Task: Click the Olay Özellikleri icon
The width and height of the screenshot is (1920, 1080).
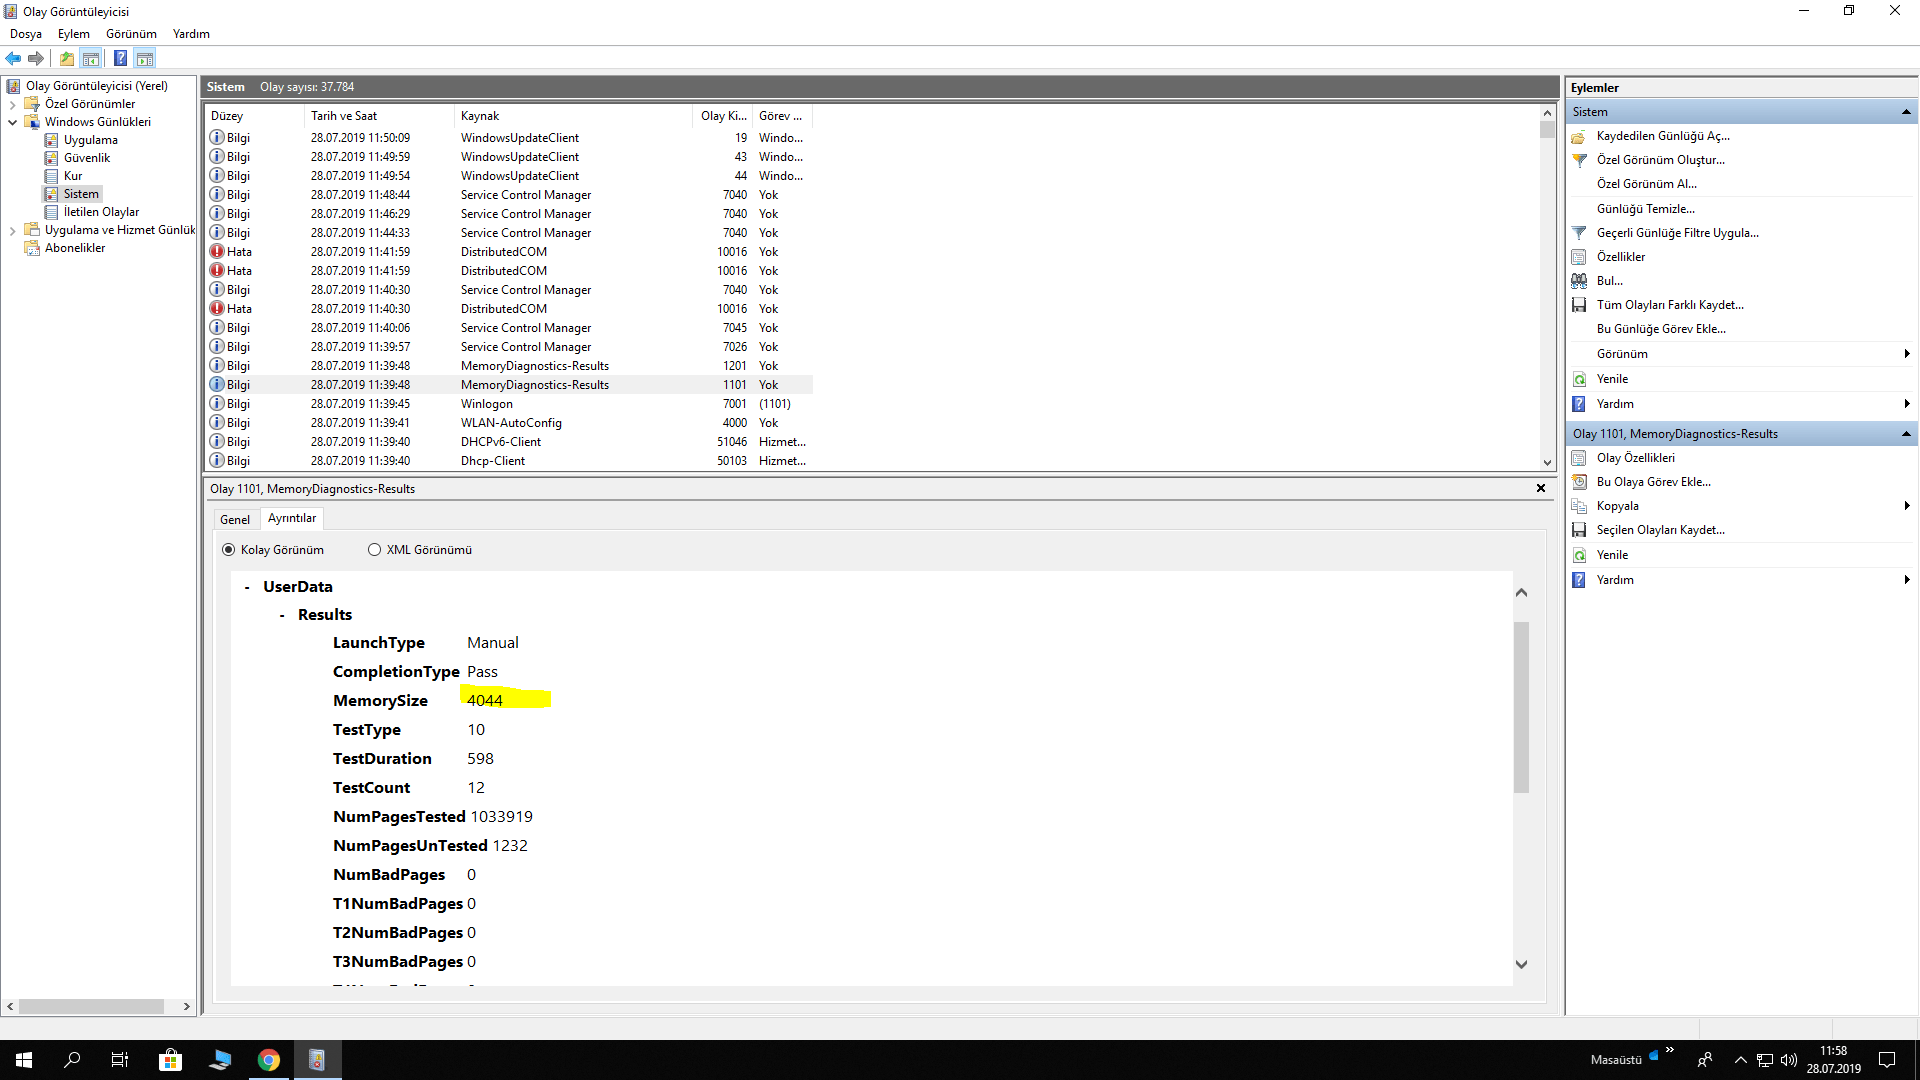Action: 1579,458
